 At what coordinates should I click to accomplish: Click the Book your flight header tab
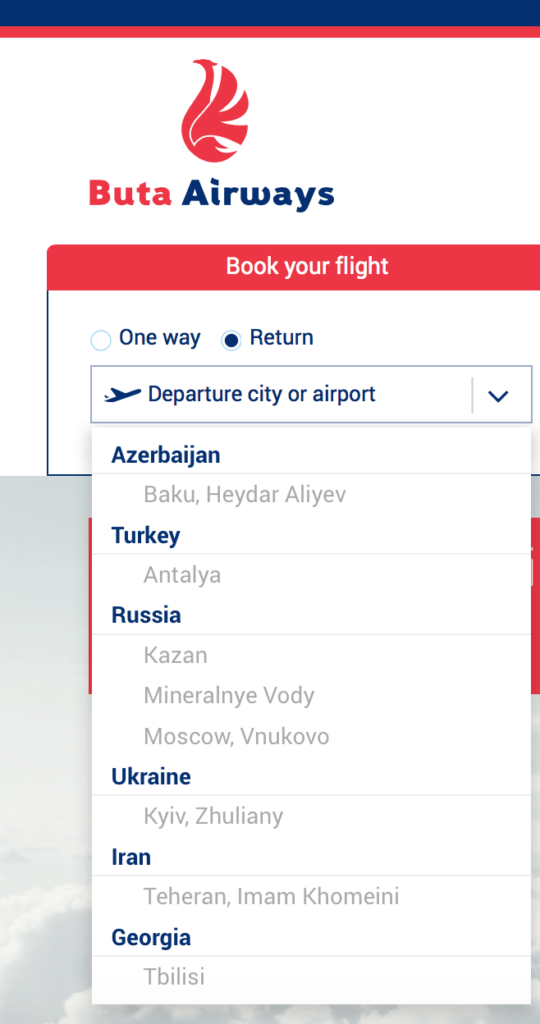(307, 266)
